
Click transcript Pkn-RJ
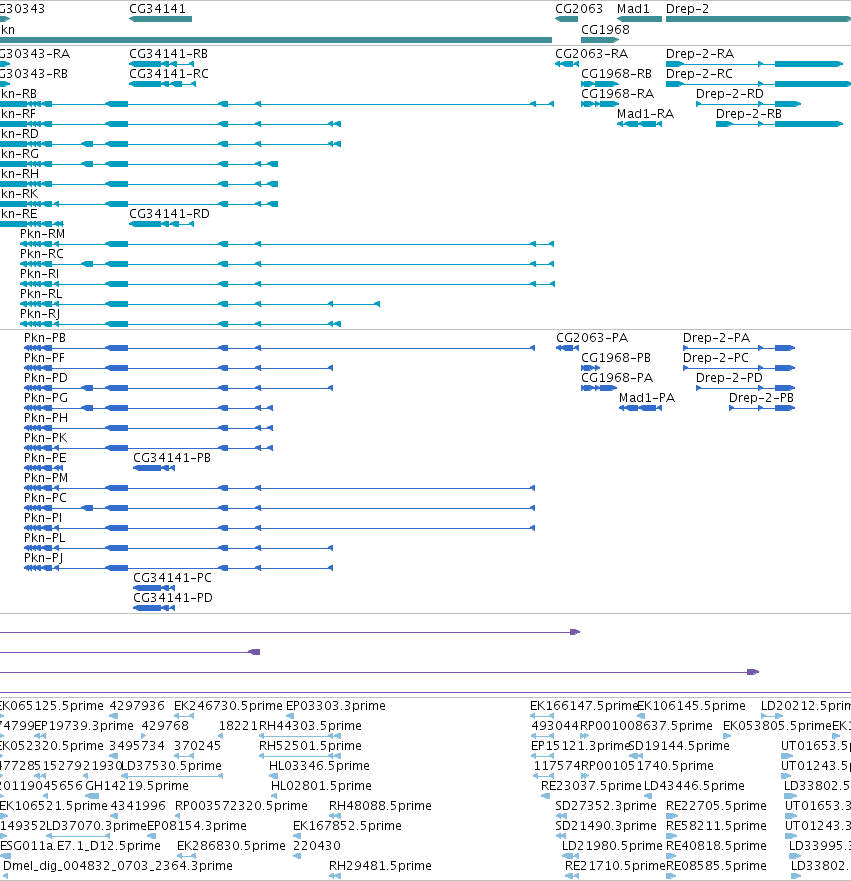[x=40, y=314]
